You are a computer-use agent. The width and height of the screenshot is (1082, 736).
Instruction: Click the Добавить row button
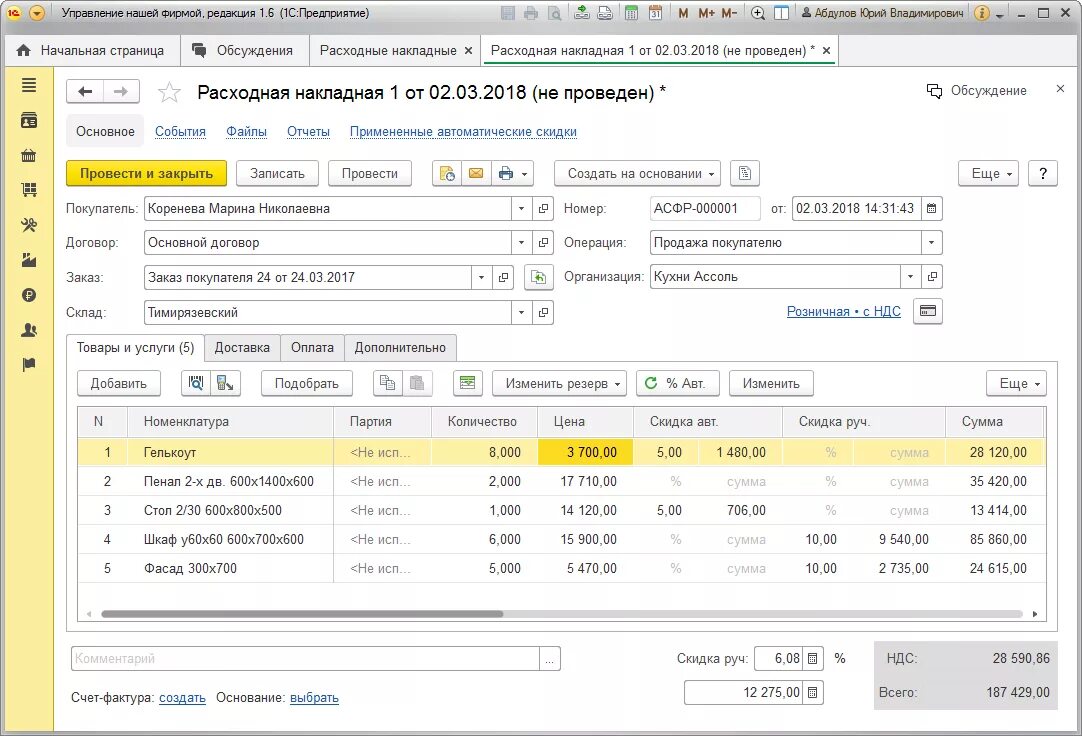(119, 384)
